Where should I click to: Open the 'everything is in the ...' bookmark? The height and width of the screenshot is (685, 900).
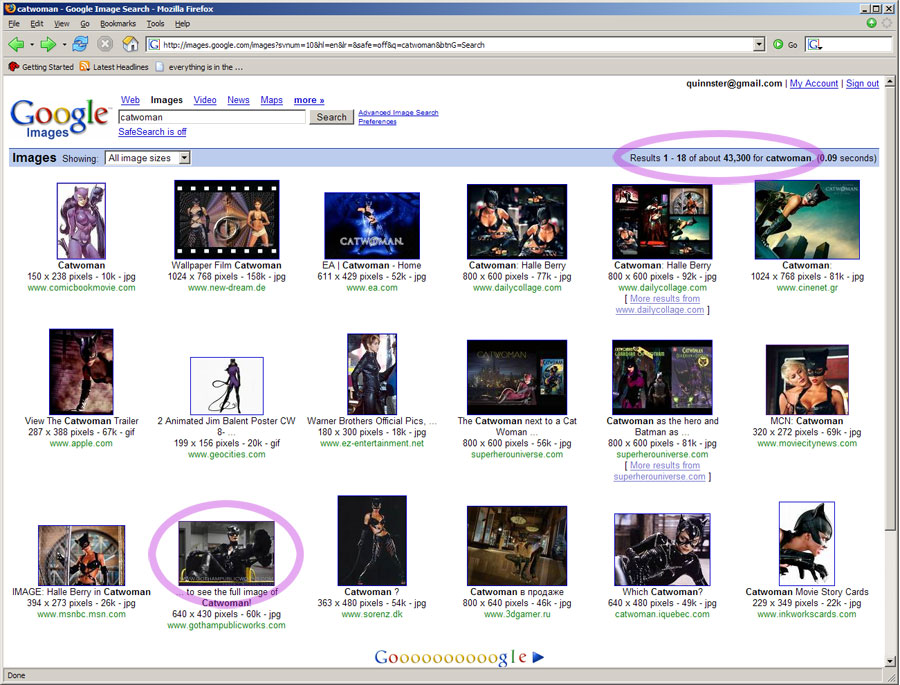click(199, 67)
